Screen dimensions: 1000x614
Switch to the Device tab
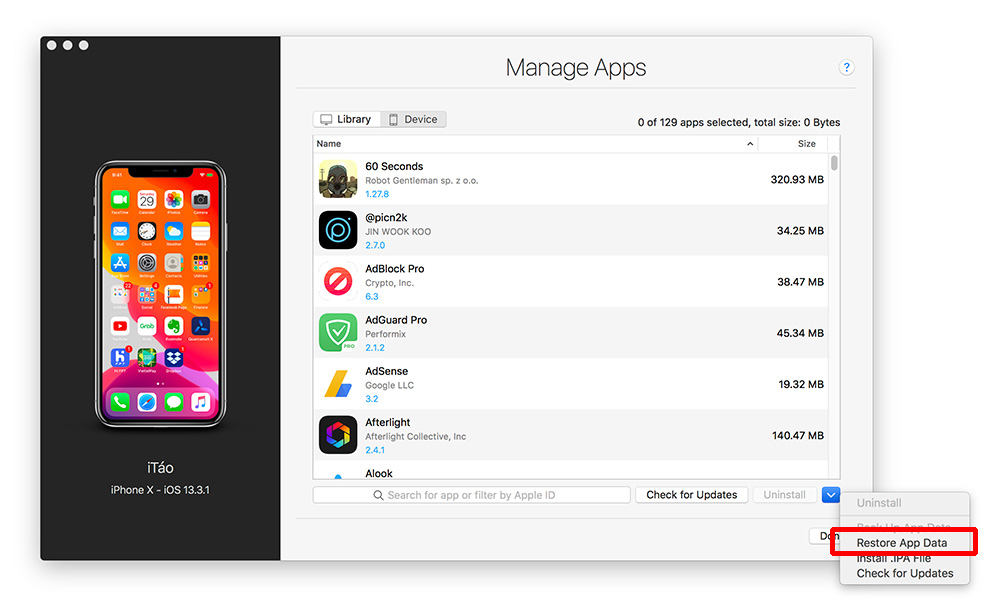[x=413, y=119]
